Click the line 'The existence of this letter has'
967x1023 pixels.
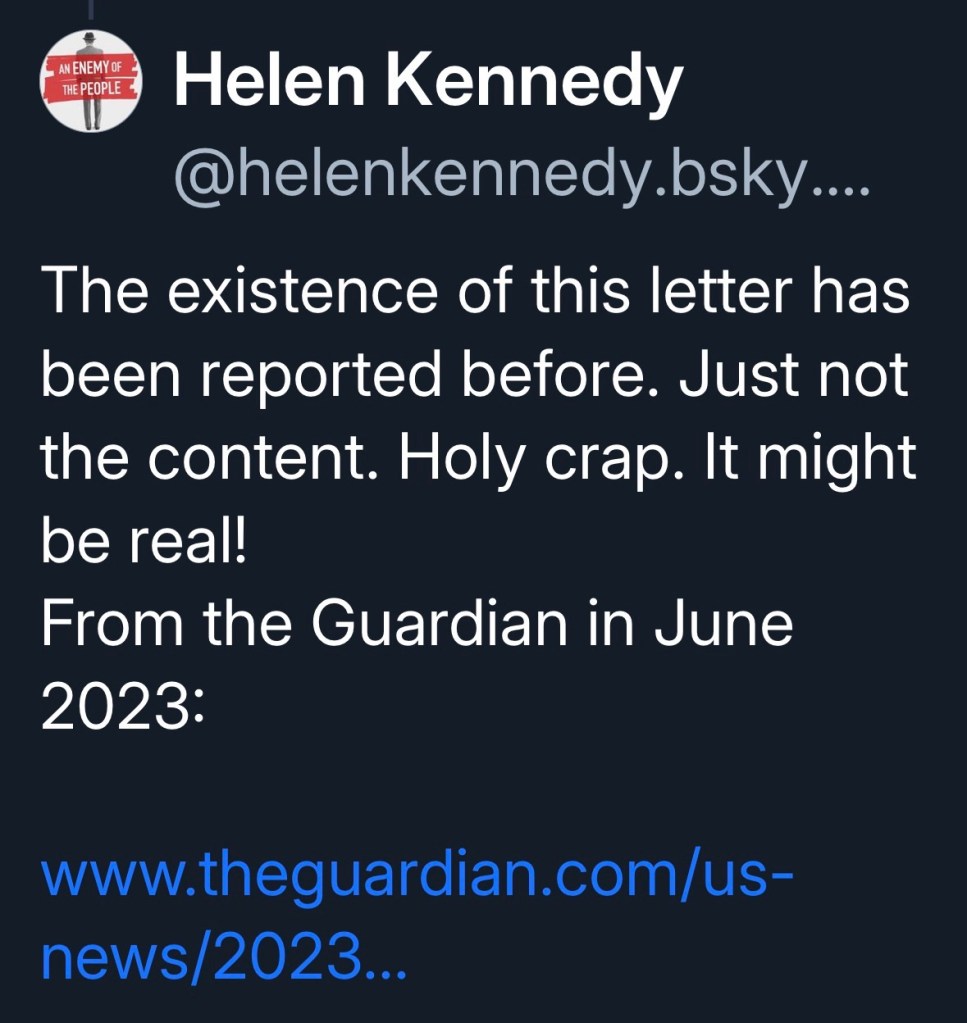(x=474, y=291)
